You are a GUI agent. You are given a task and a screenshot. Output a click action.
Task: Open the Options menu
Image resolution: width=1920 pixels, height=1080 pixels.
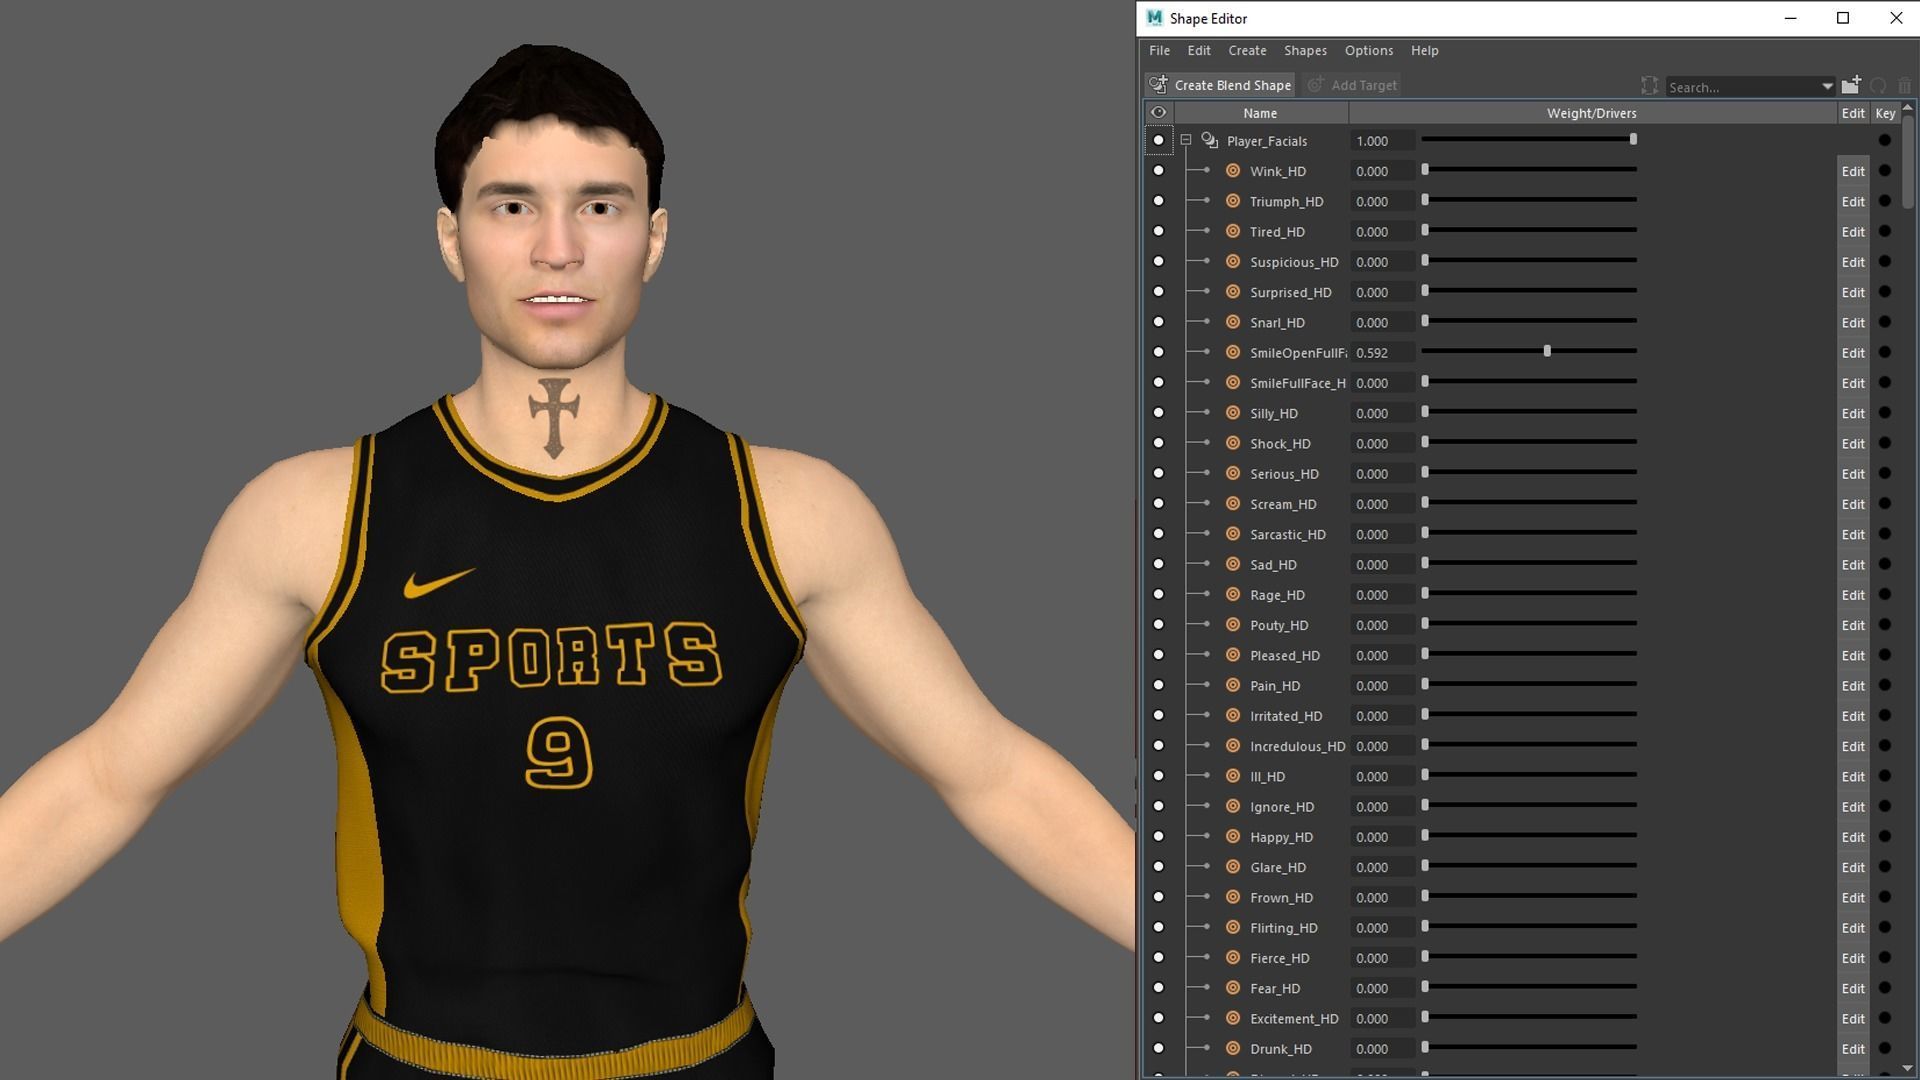coord(1368,50)
